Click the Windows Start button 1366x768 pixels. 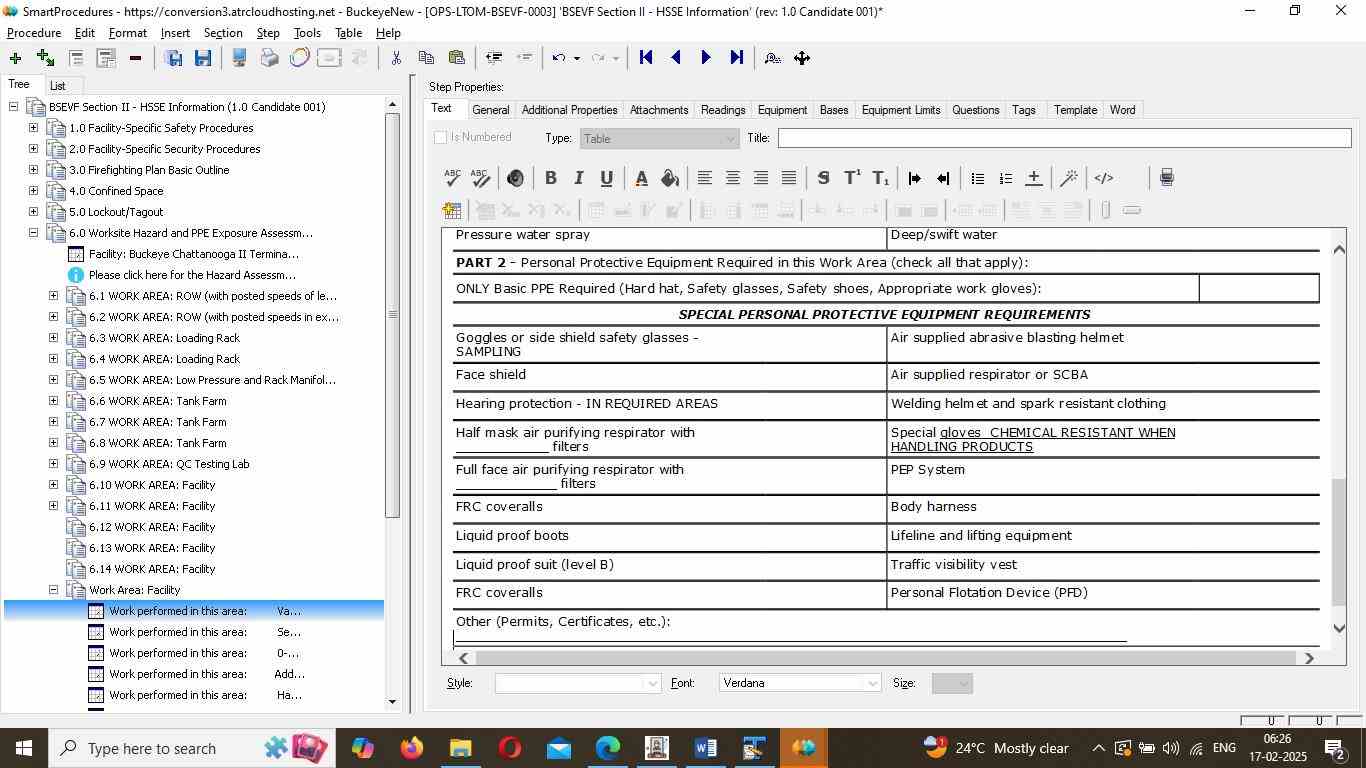[x=23, y=748]
